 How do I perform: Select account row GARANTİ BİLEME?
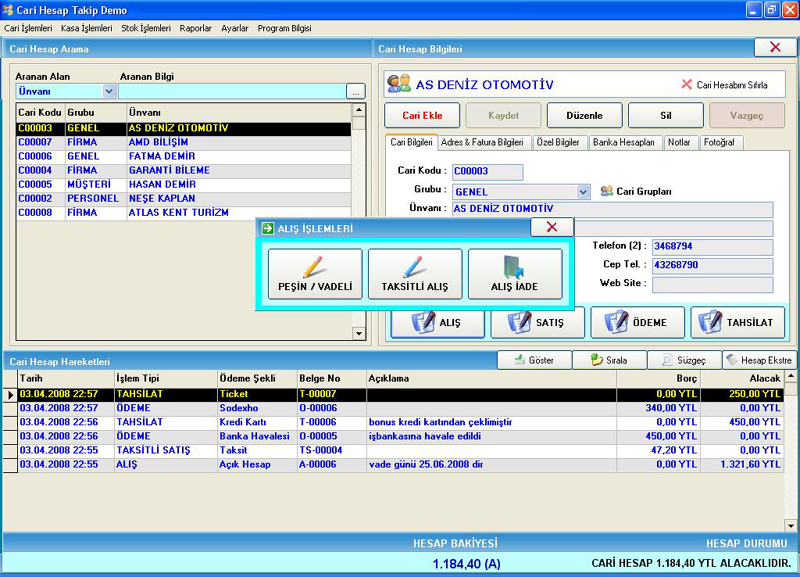coord(184,170)
